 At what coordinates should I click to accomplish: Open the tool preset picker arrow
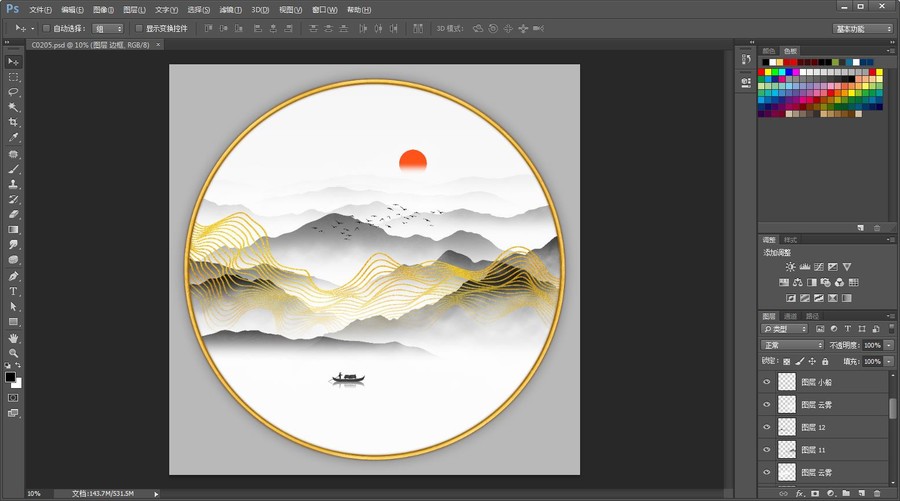[32, 28]
